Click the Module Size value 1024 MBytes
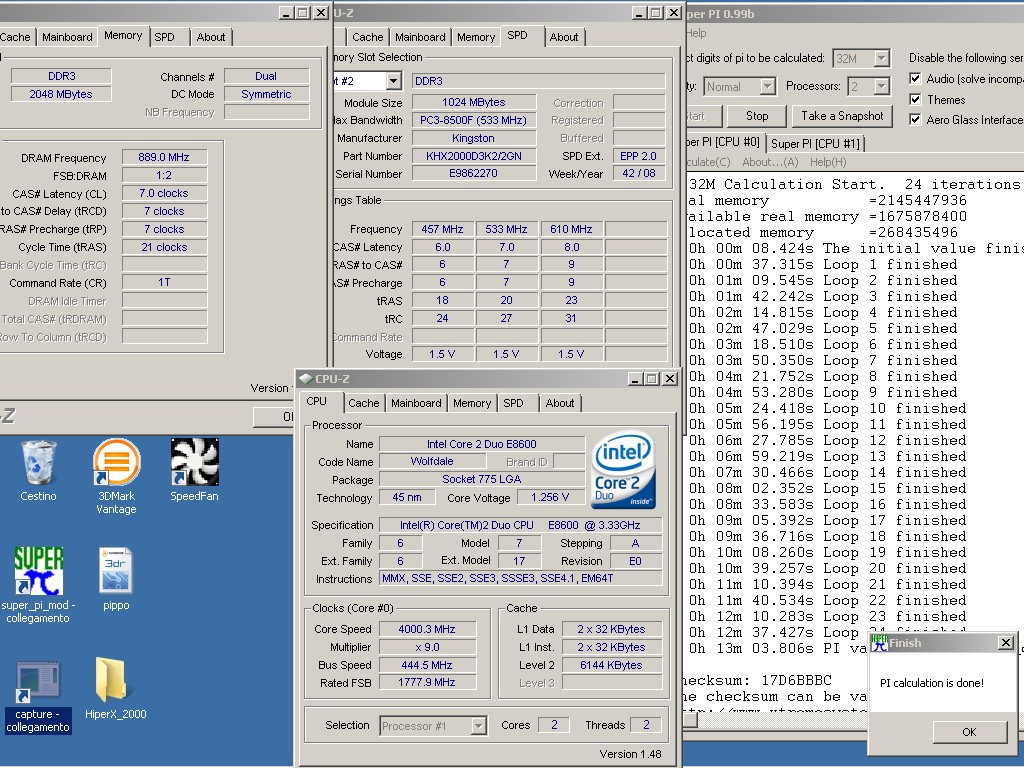The width and height of the screenshot is (1024, 768). point(473,102)
